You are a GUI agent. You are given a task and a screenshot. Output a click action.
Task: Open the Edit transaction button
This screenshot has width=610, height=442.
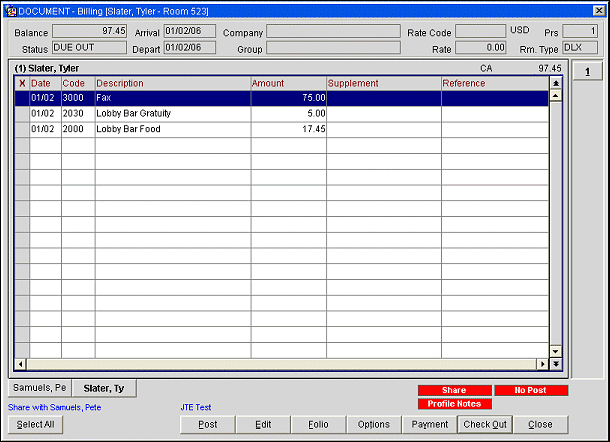(263, 424)
